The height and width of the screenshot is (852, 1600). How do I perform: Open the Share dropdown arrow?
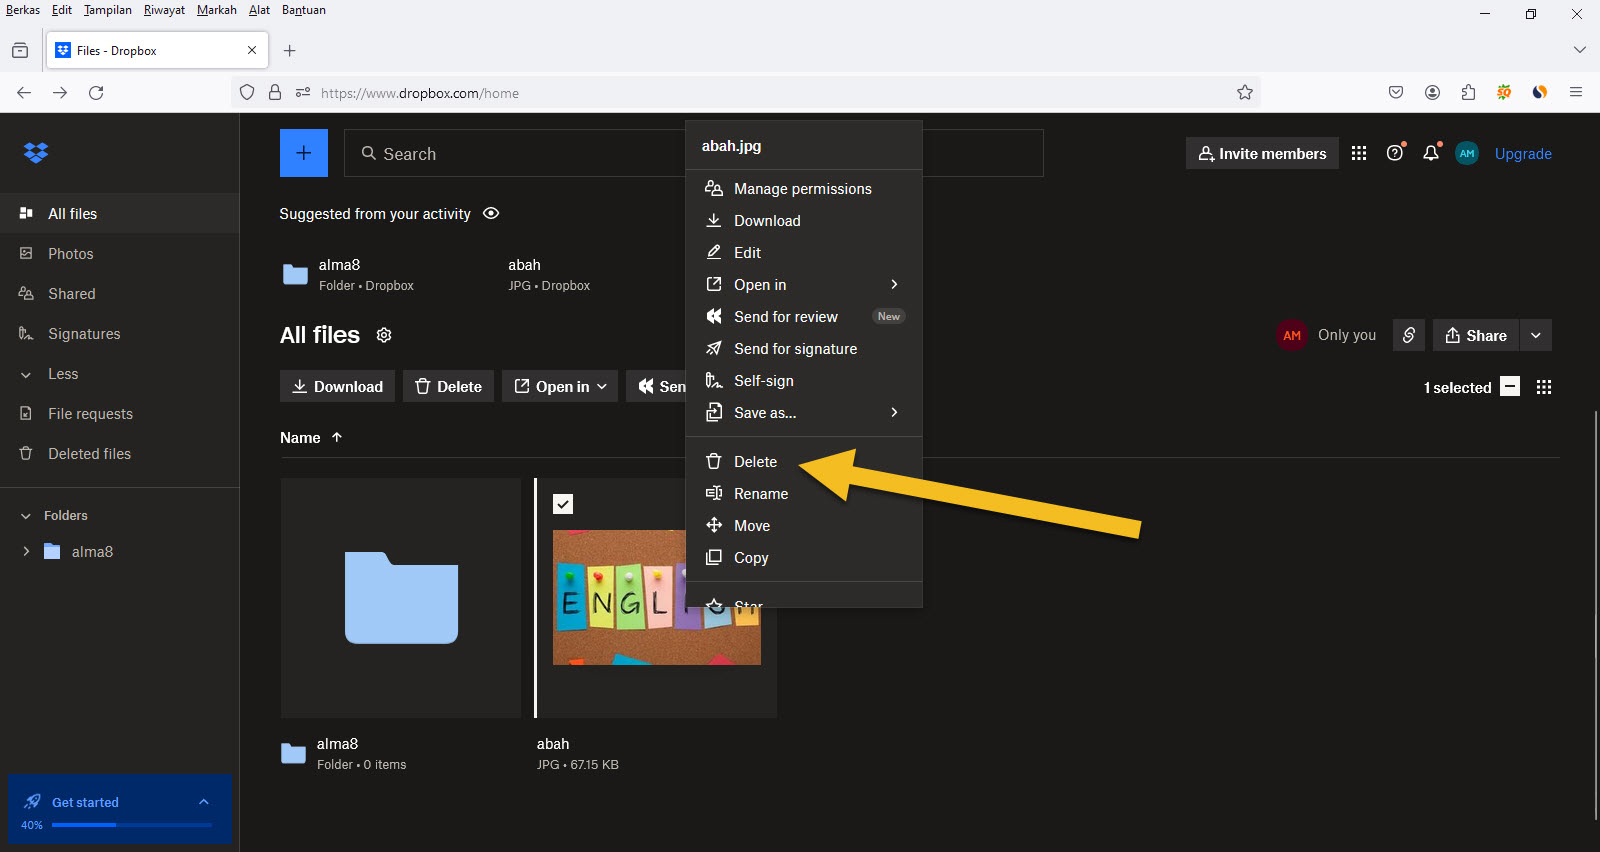[1536, 335]
